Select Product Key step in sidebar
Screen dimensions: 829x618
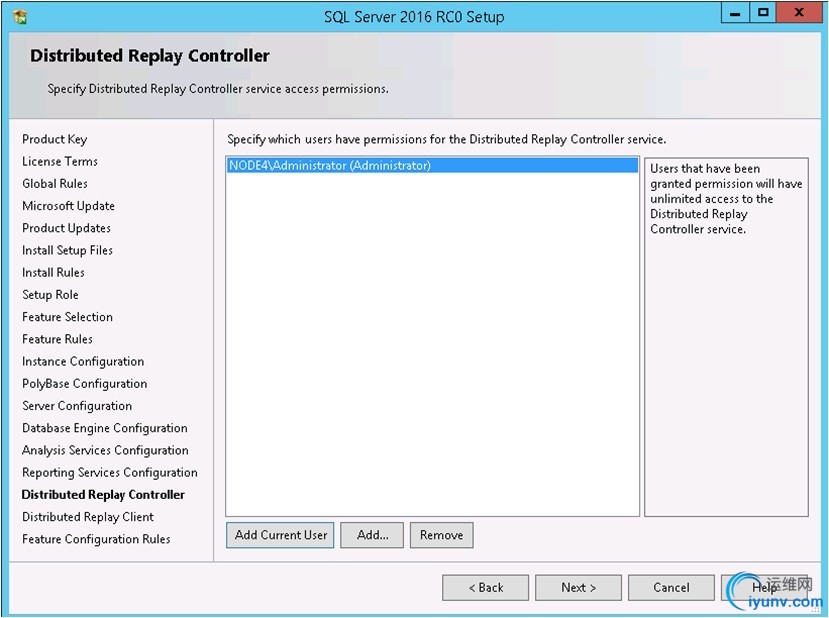[54, 139]
